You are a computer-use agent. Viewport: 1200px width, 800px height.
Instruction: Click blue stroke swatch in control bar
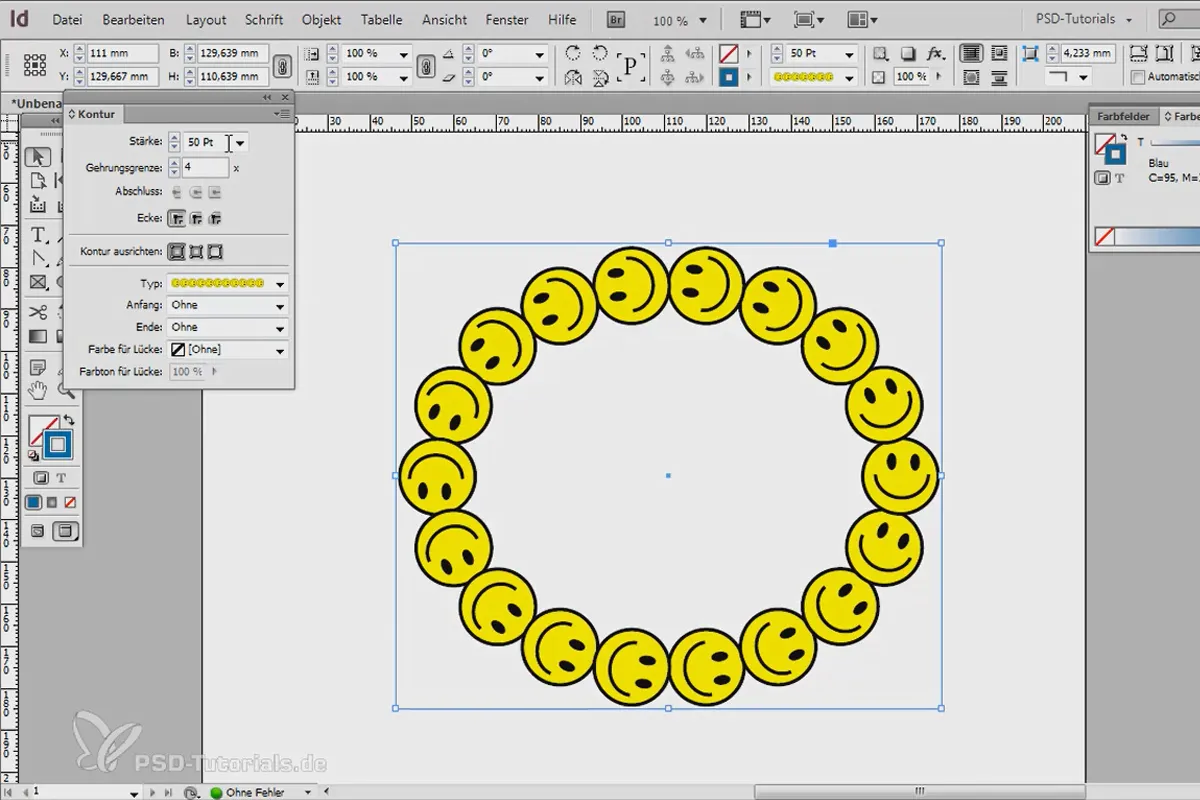(729, 77)
